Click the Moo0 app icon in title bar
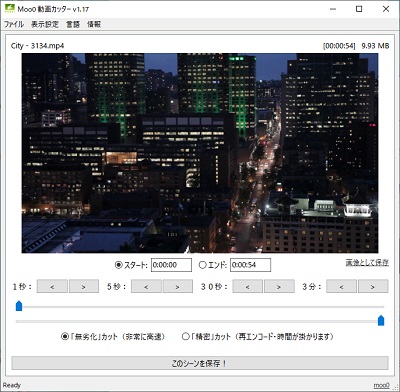 click(10, 8)
